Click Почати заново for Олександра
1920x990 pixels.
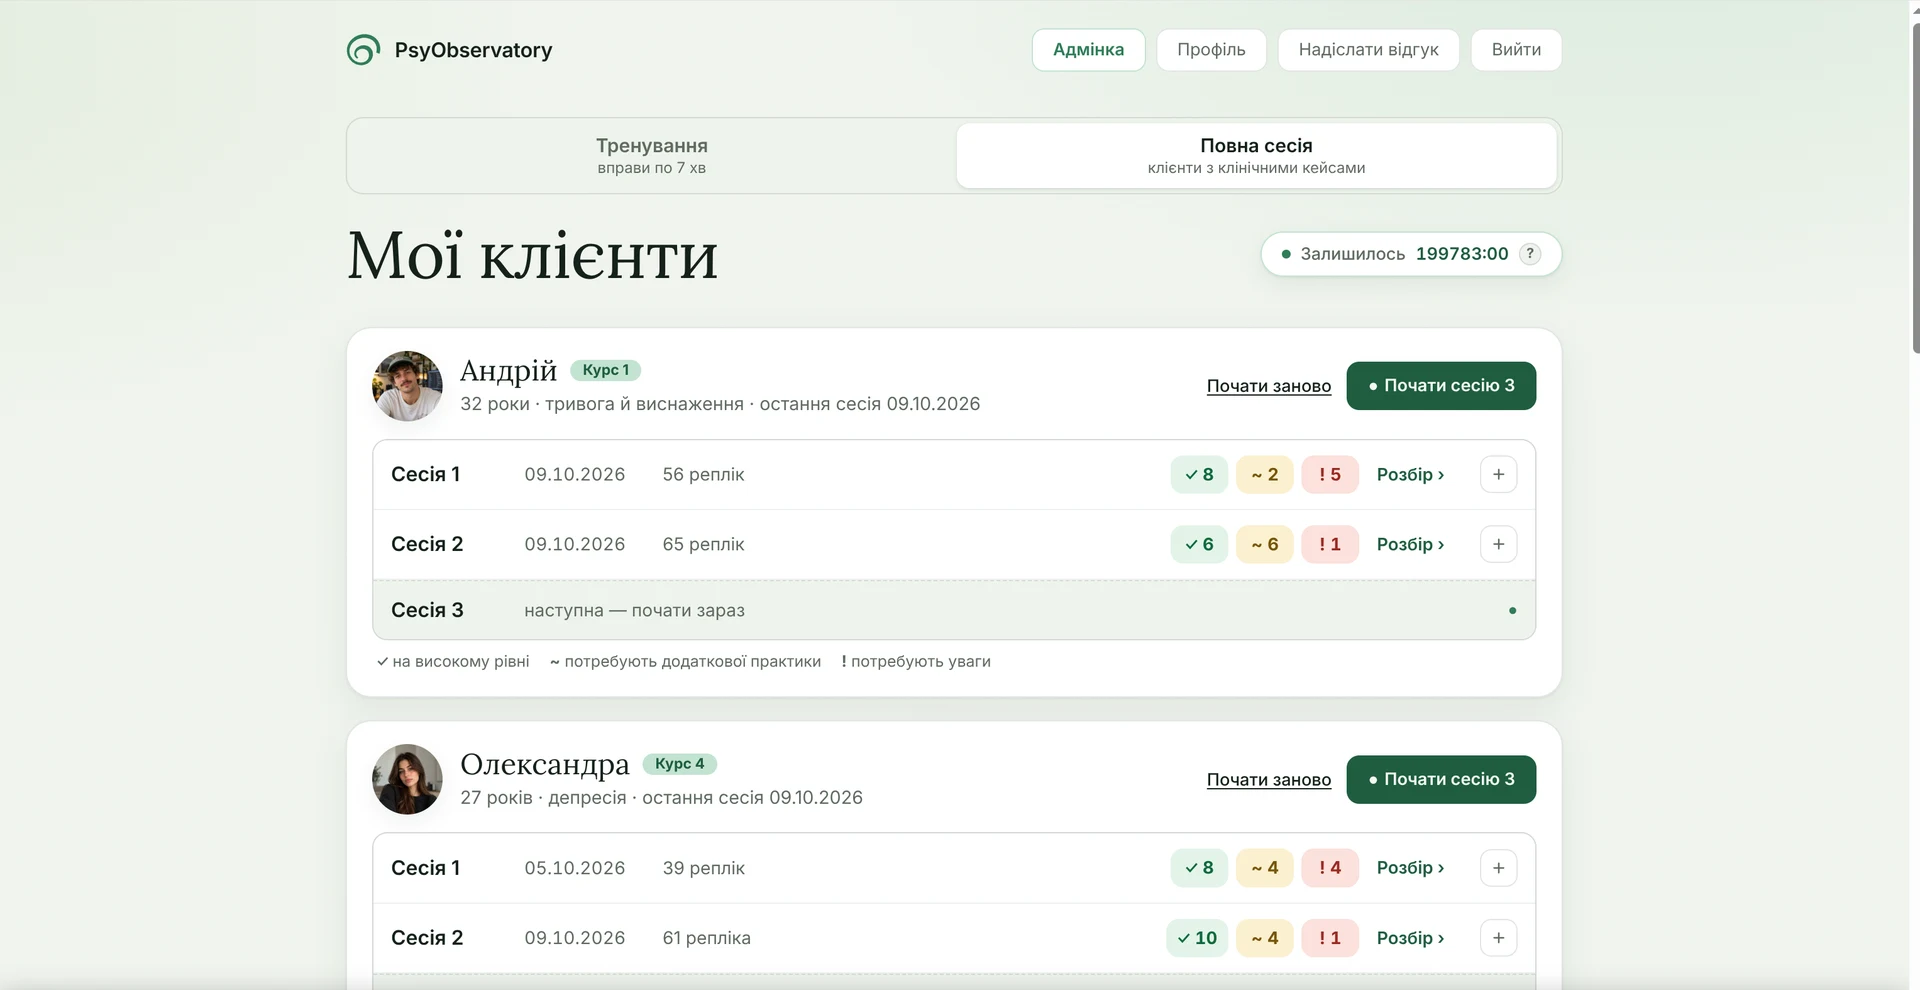tap(1269, 779)
